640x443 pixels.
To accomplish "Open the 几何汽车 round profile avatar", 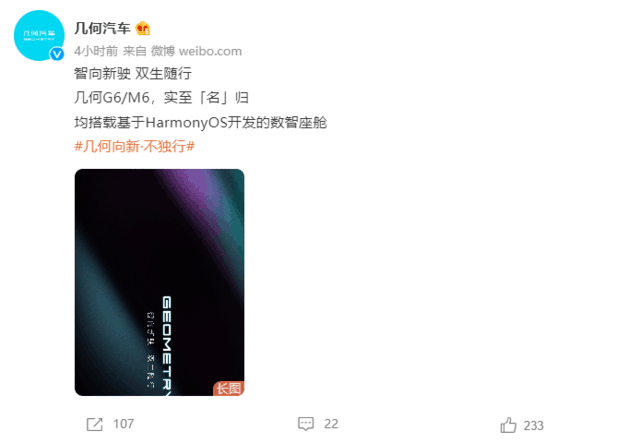I will click(39, 36).
